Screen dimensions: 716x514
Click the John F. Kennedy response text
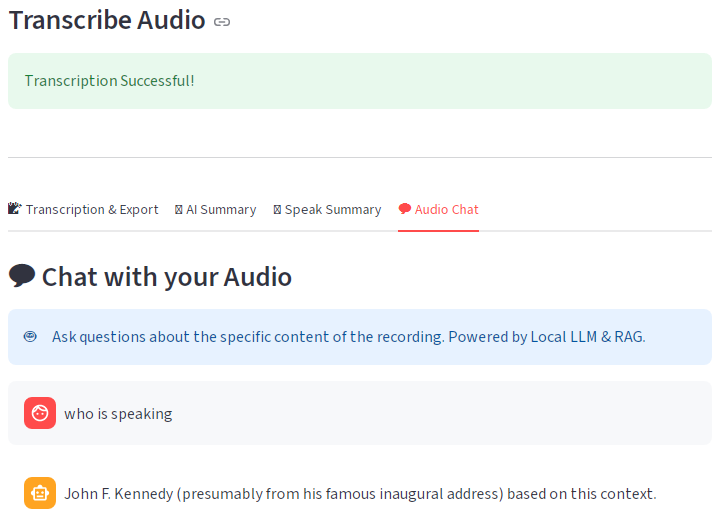tap(360, 494)
